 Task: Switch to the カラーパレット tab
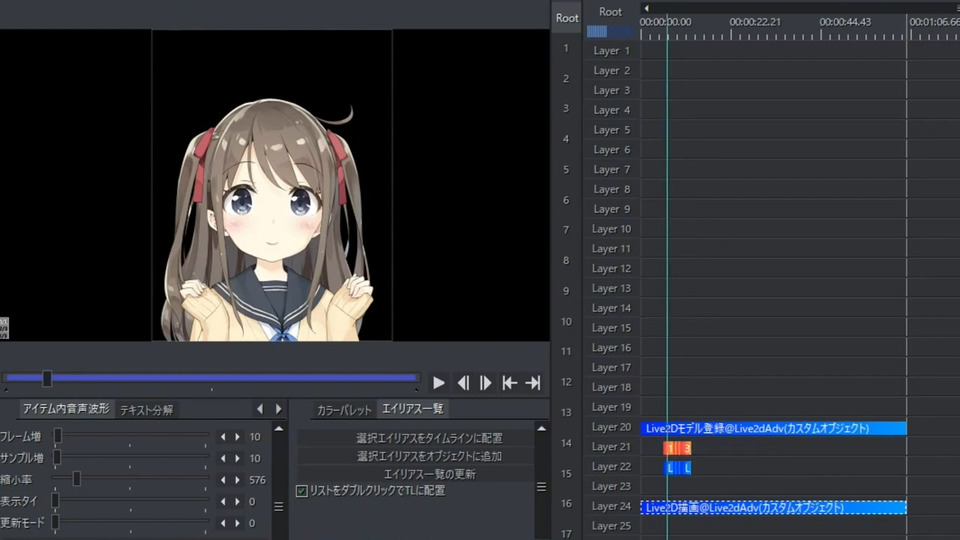tap(344, 410)
